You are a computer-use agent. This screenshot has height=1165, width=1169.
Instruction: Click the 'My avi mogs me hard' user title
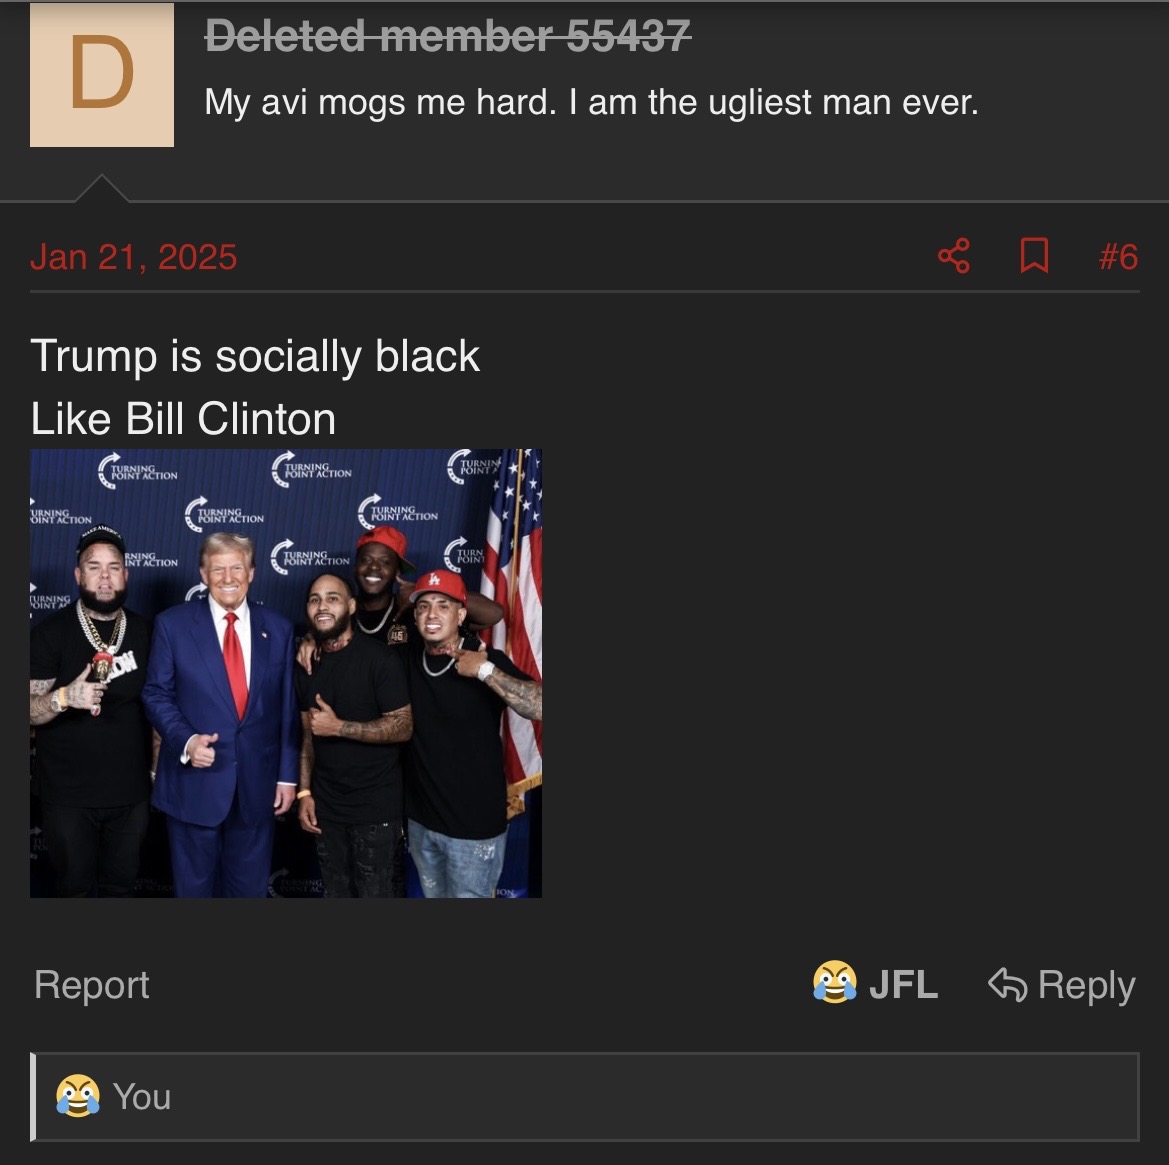click(x=591, y=102)
